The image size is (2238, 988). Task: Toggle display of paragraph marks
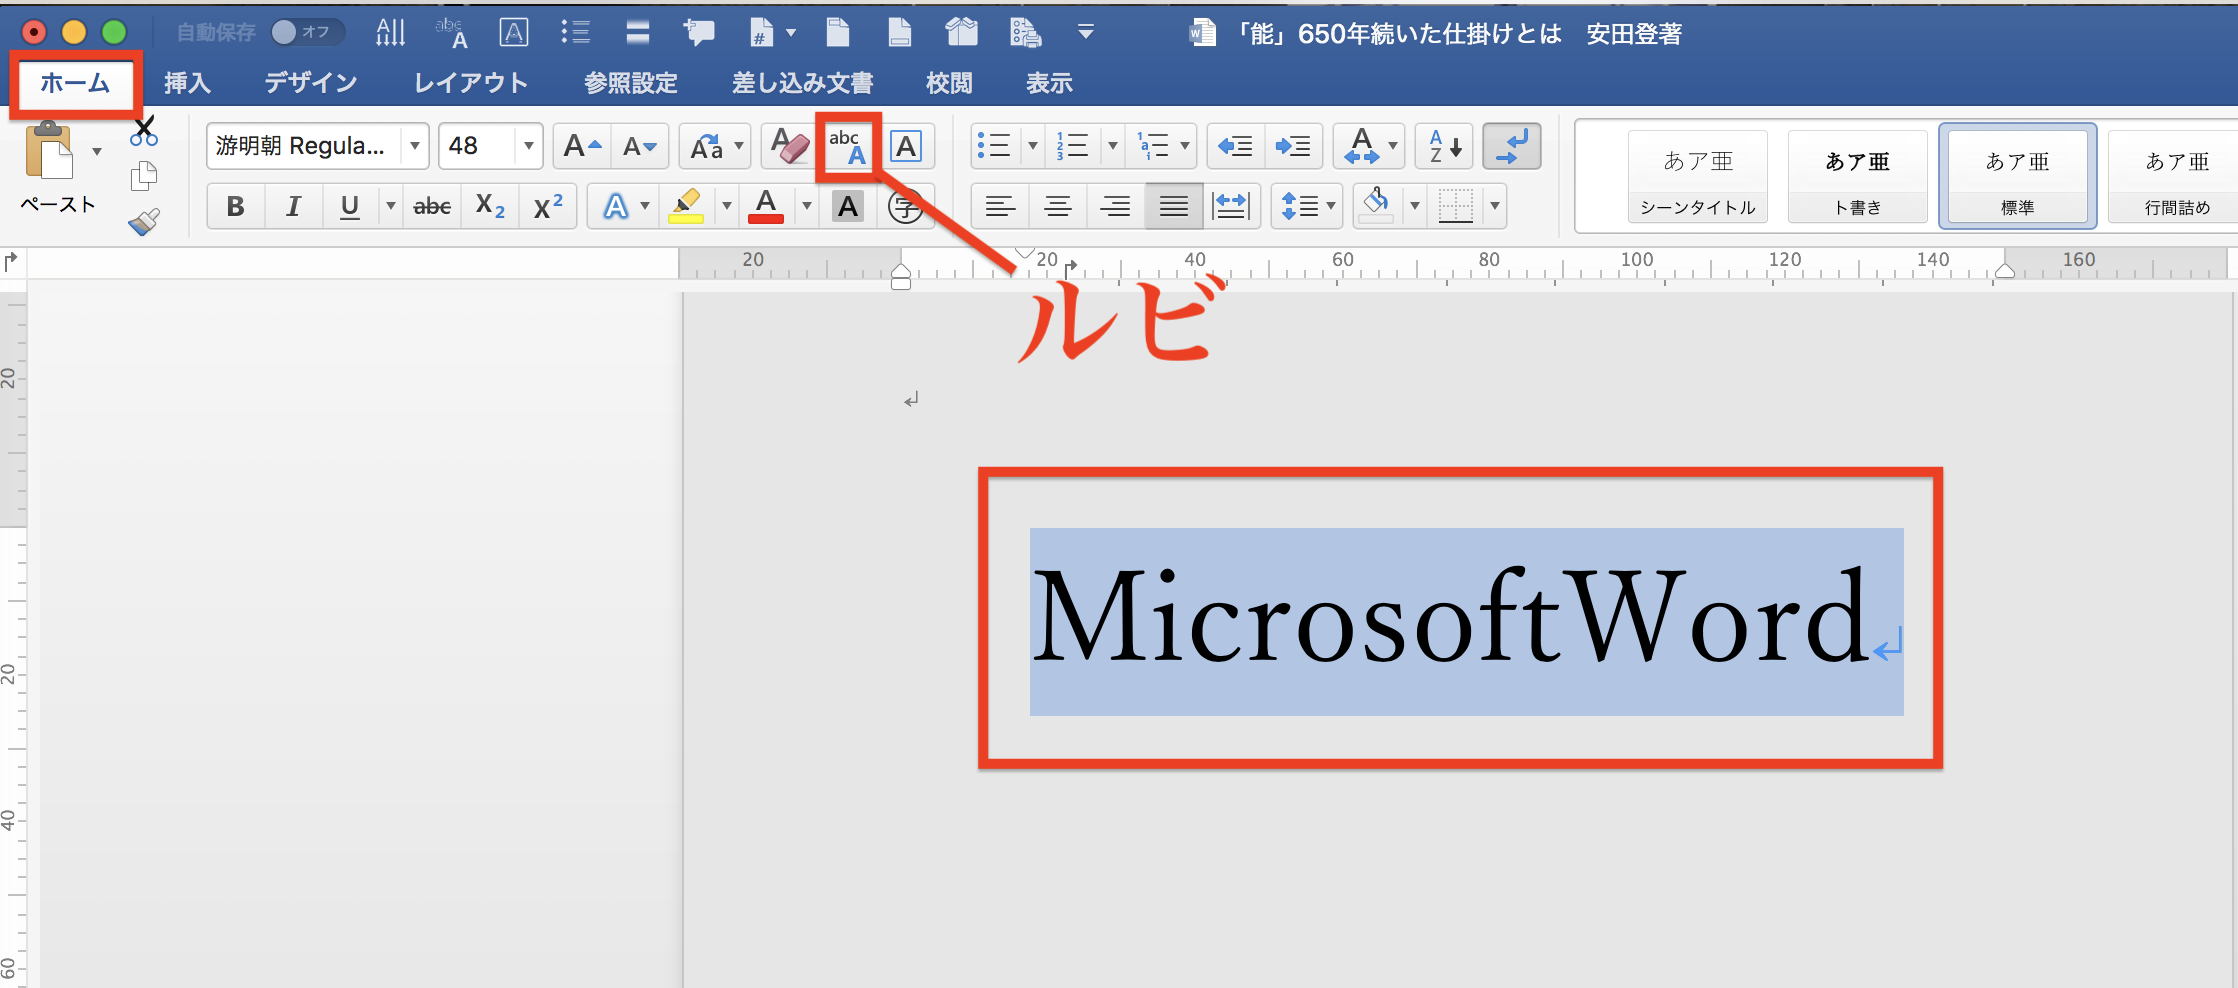pyautogui.click(x=1512, y=147)
